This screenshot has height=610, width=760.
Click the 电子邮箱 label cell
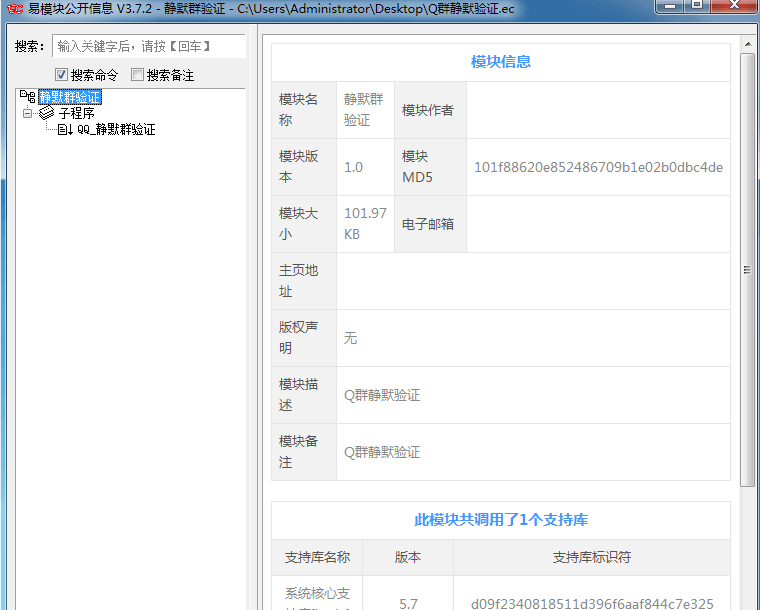click(x=430, y=224)
